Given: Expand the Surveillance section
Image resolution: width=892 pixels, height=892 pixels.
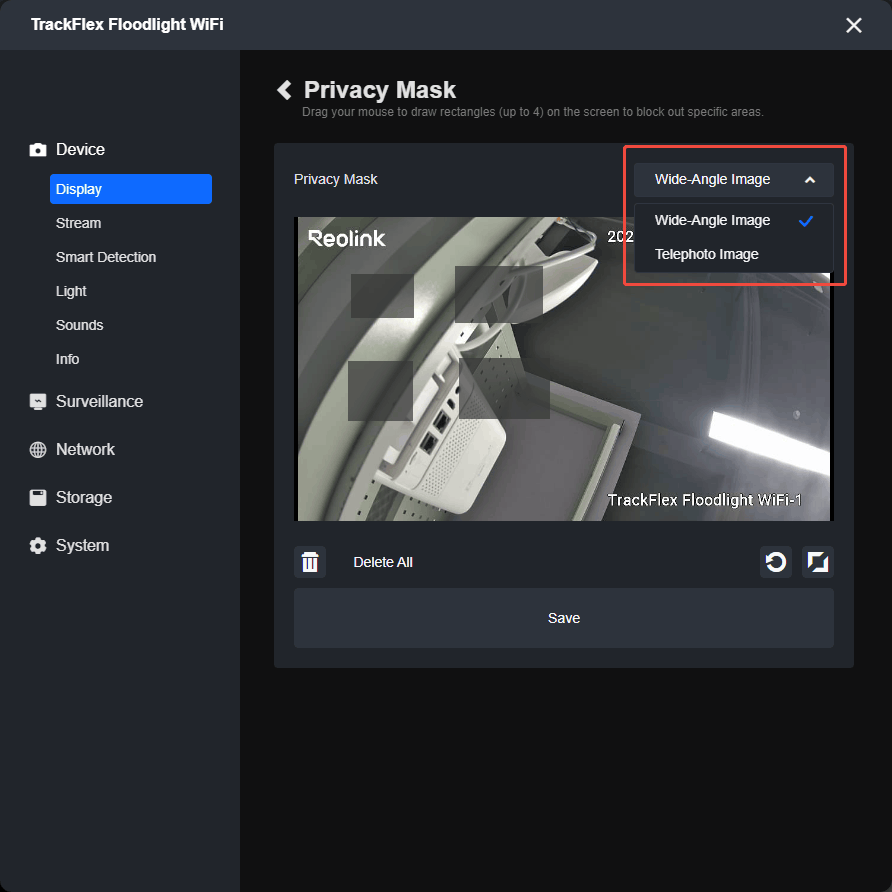Looking at the screenshot, I should pos(100,402).
